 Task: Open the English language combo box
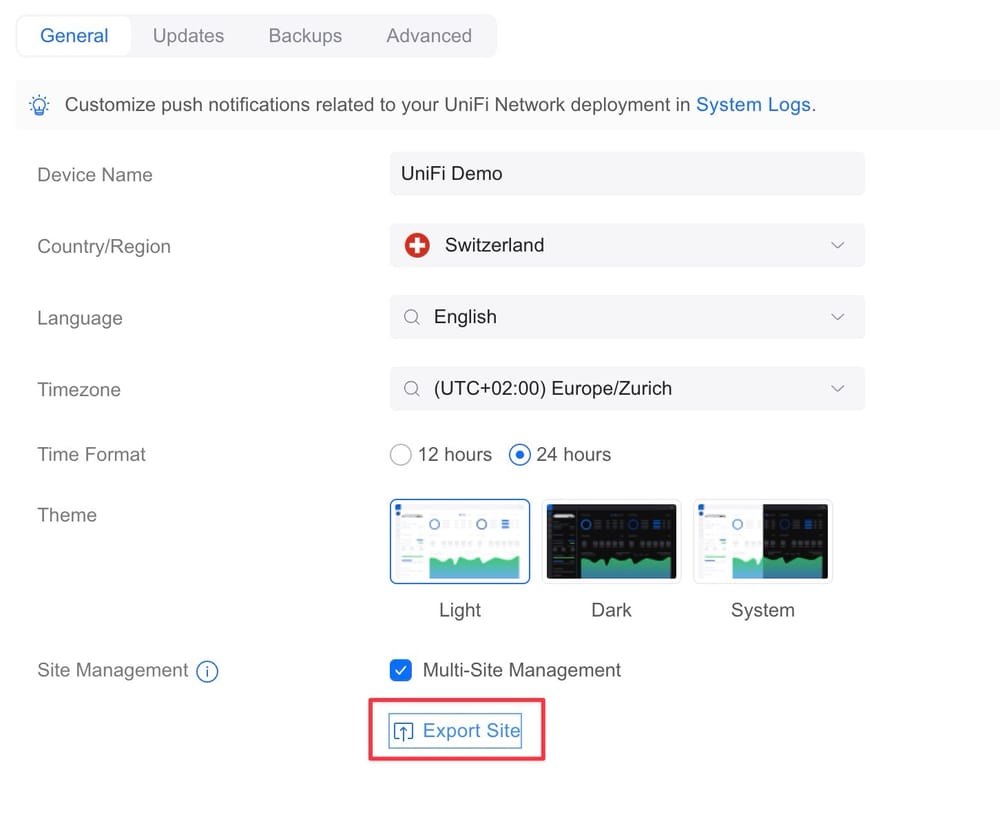tap(627, 317)
